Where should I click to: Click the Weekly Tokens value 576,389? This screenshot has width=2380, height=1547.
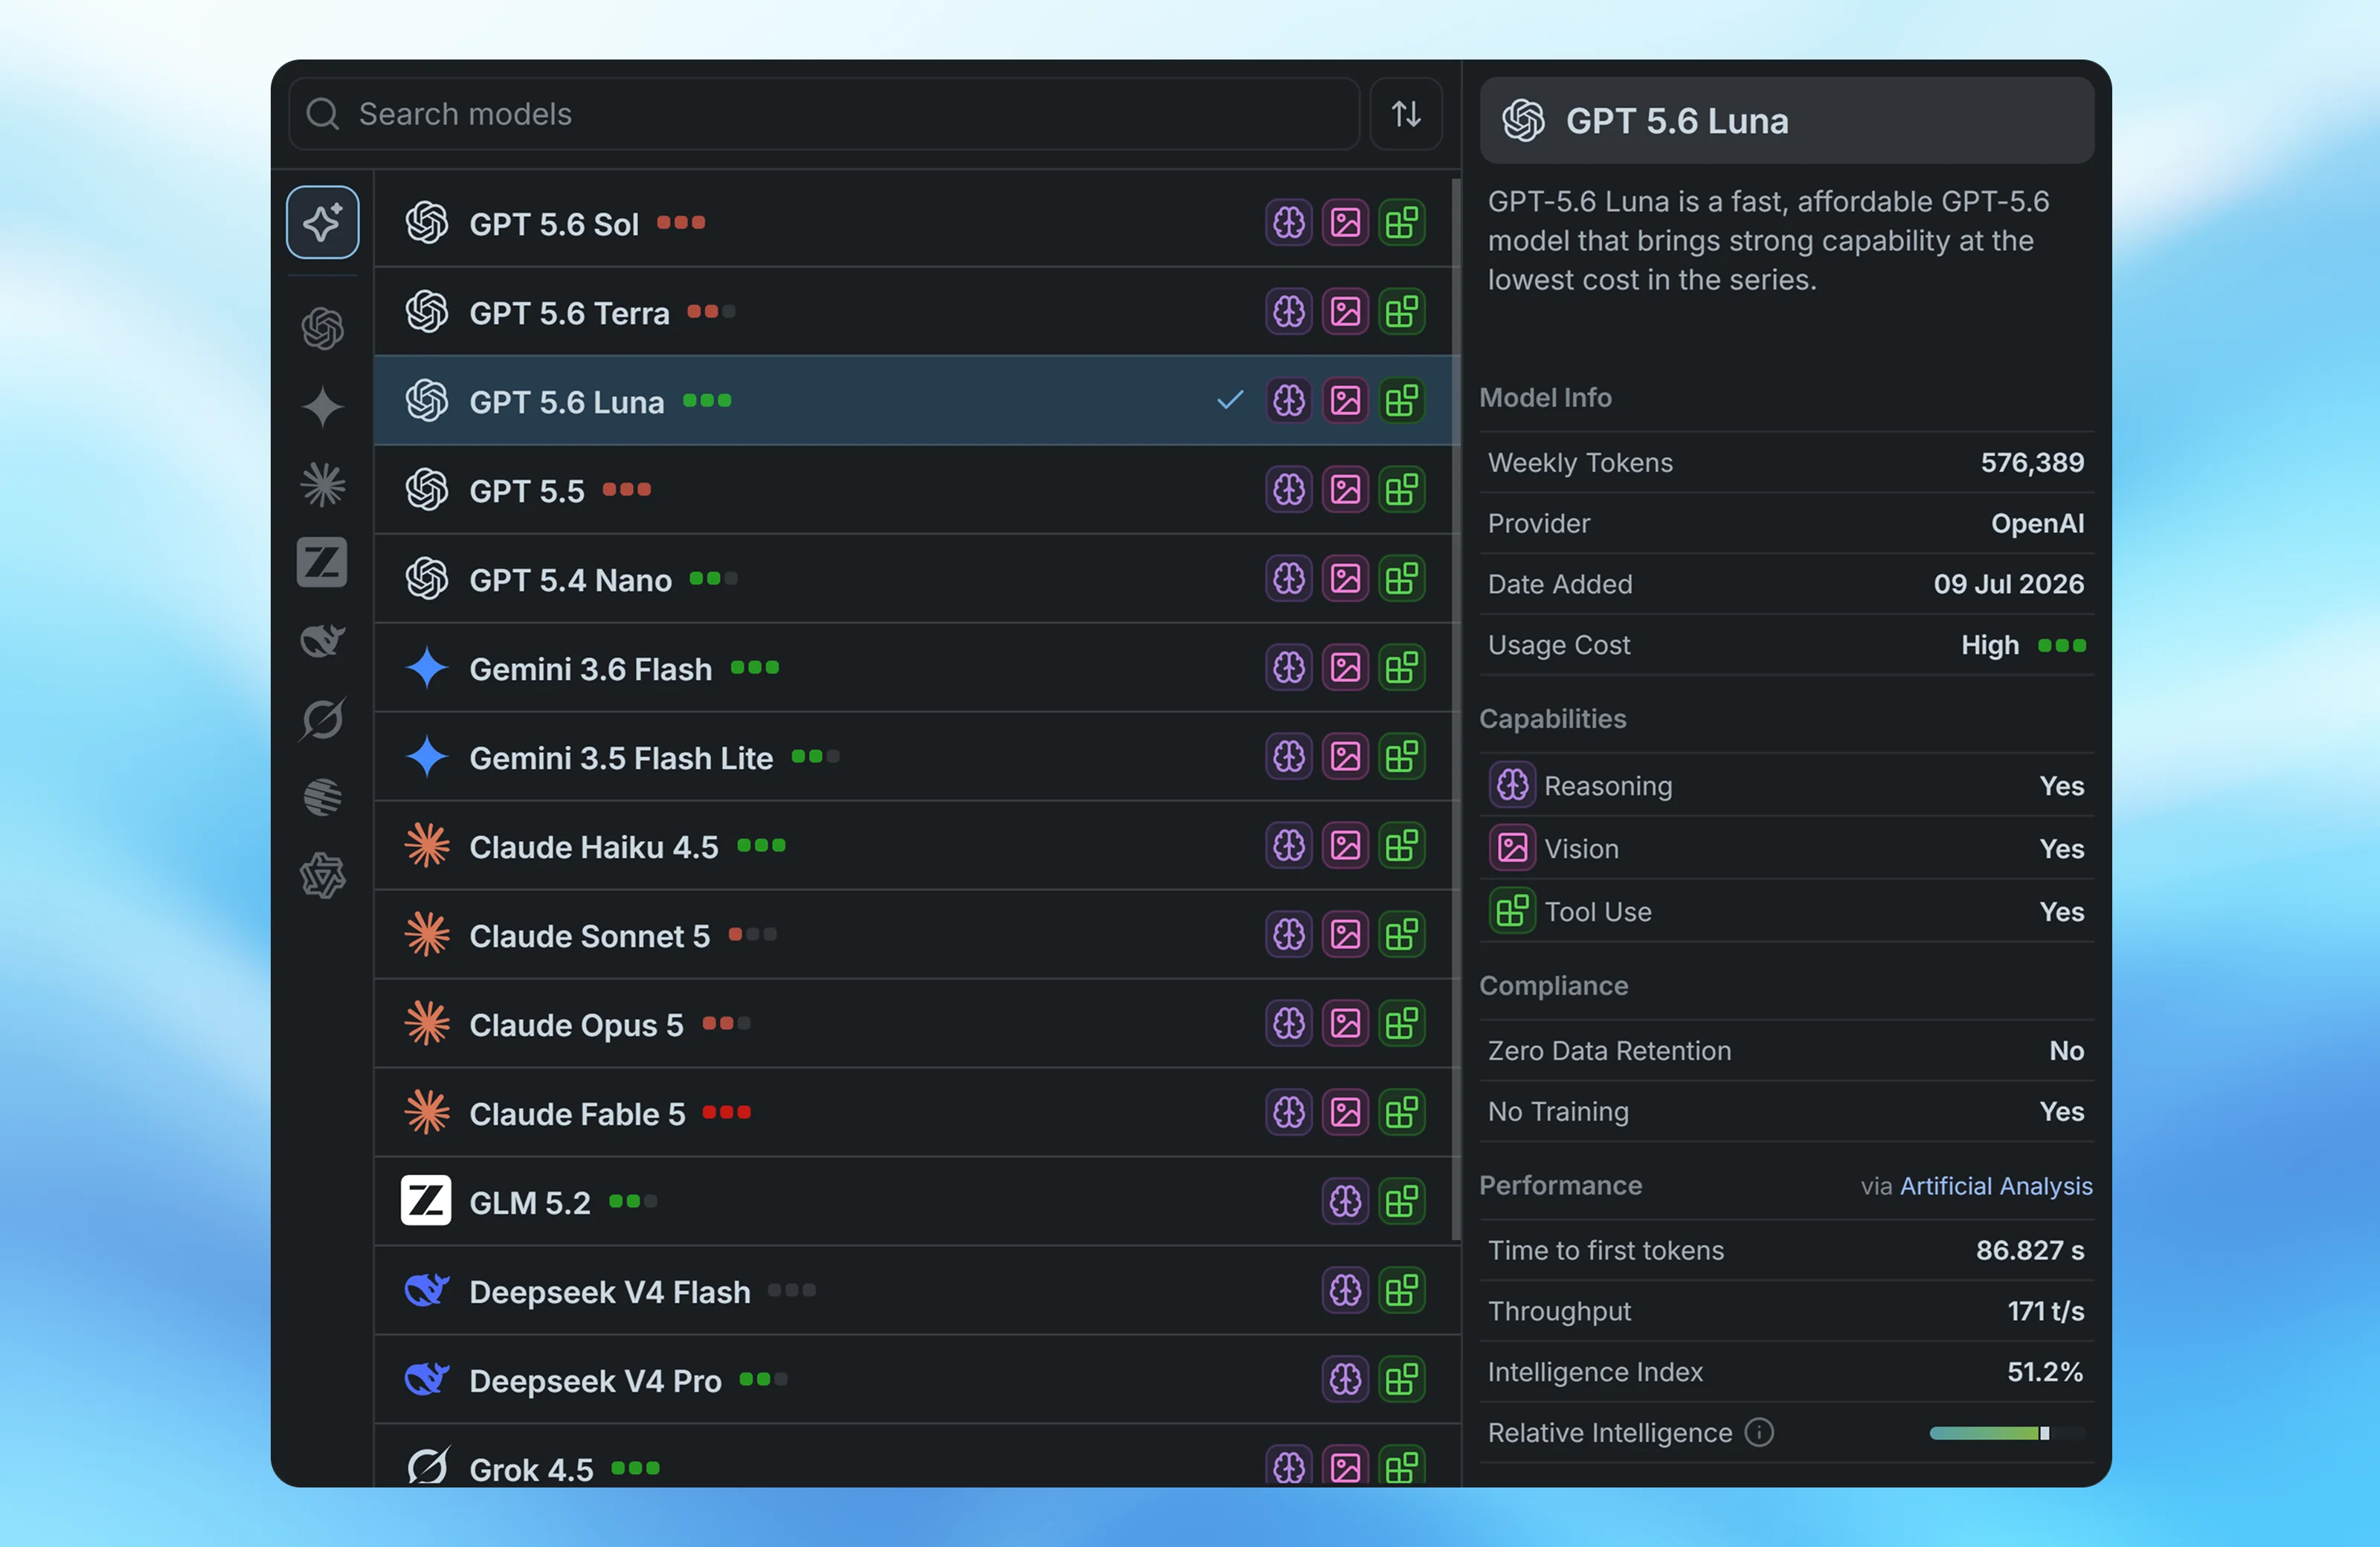[2032, 462]
